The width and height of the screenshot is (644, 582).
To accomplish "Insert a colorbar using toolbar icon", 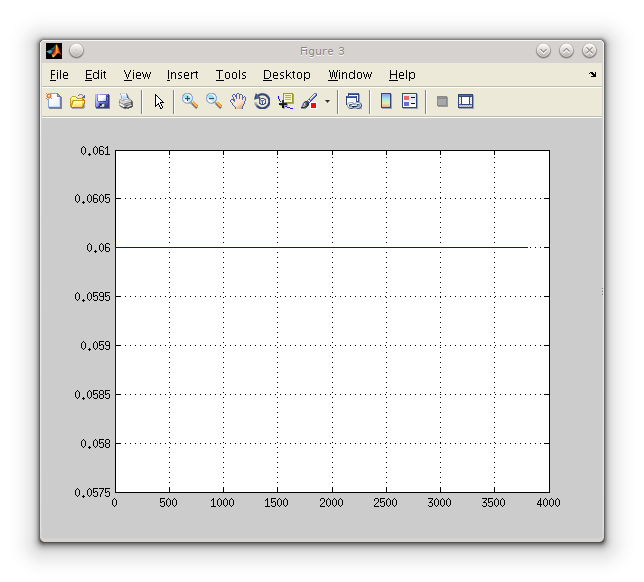I will (x=386, y=101).
